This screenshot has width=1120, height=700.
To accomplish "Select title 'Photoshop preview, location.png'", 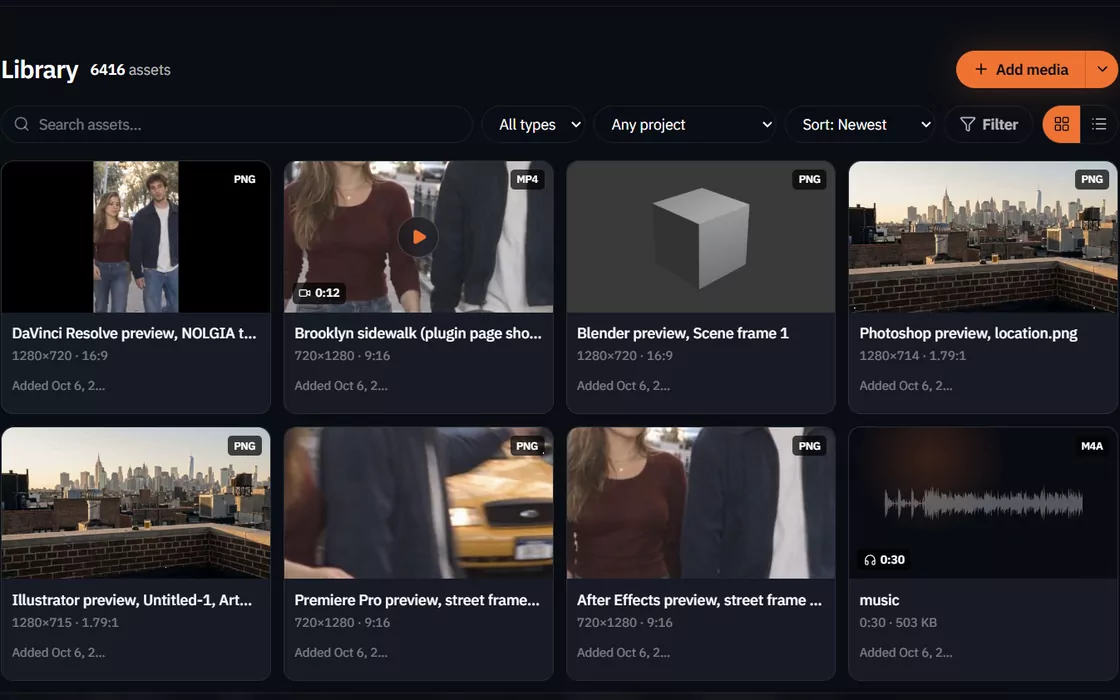I will click(x=969, y=333).
